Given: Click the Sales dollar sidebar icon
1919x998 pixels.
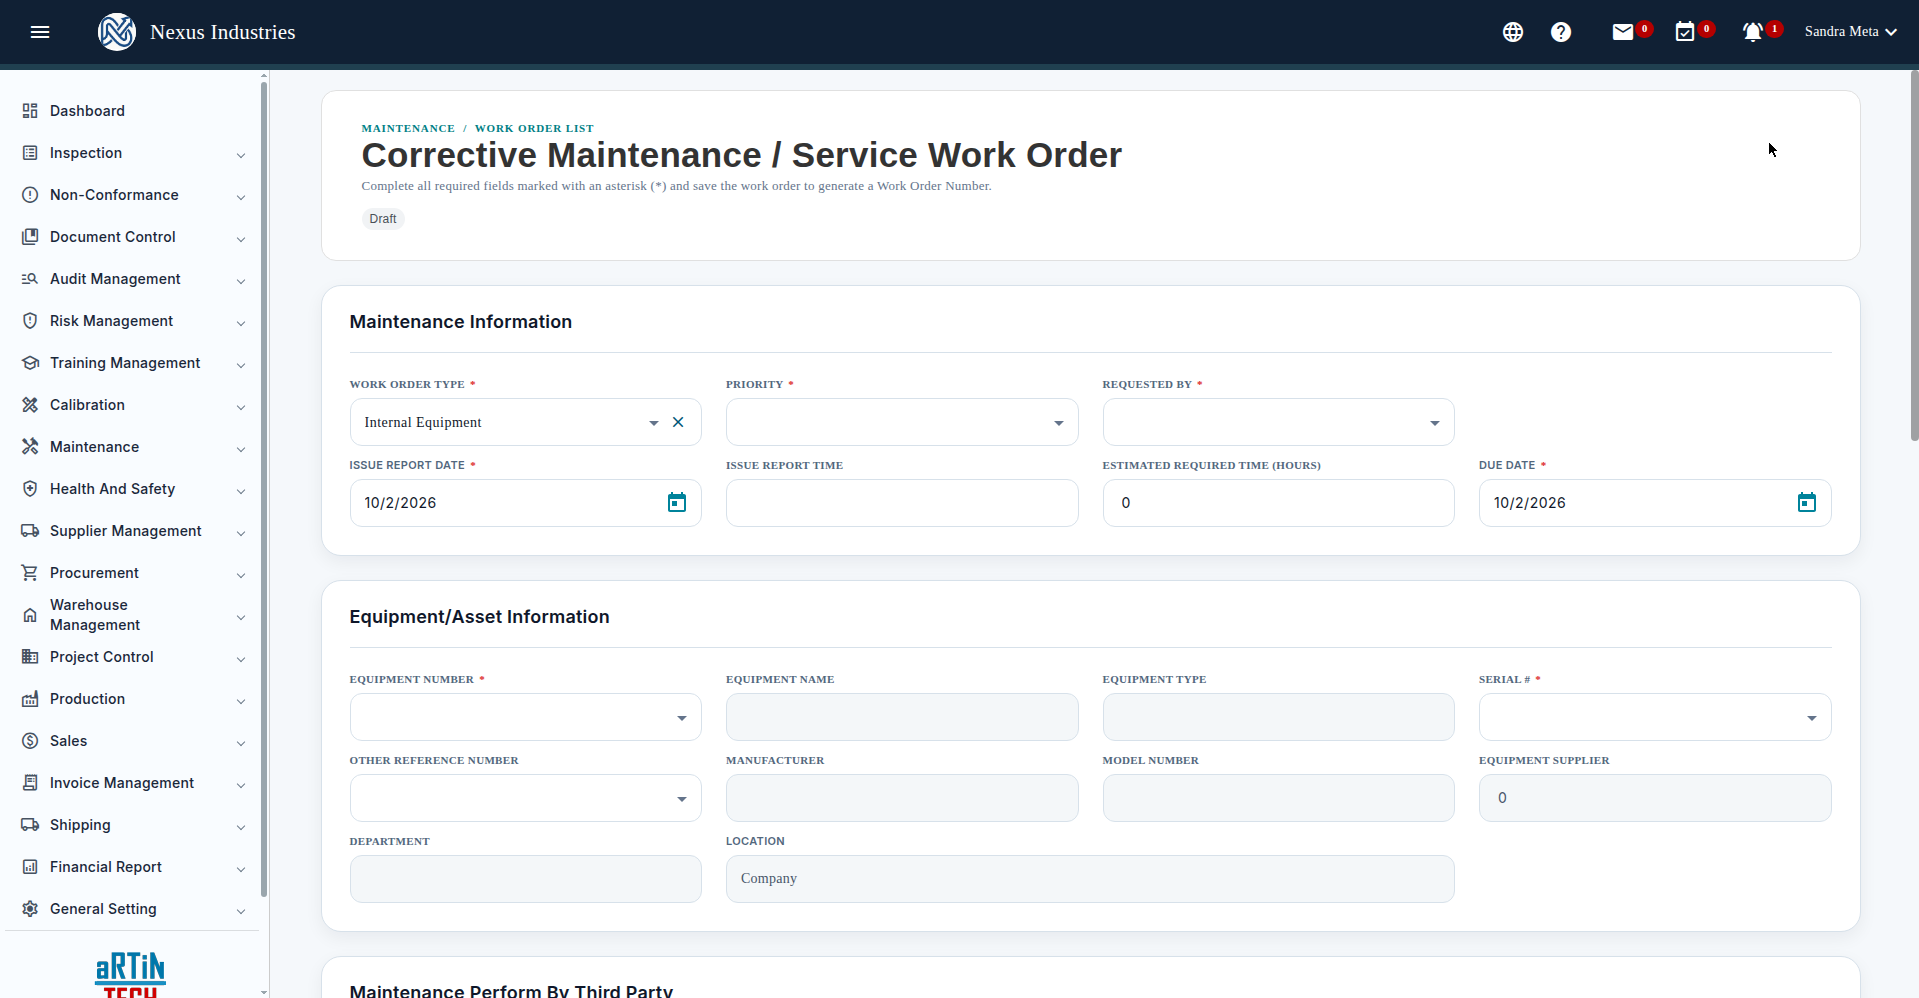Looking at the screenshot, I should coord(30,741).
